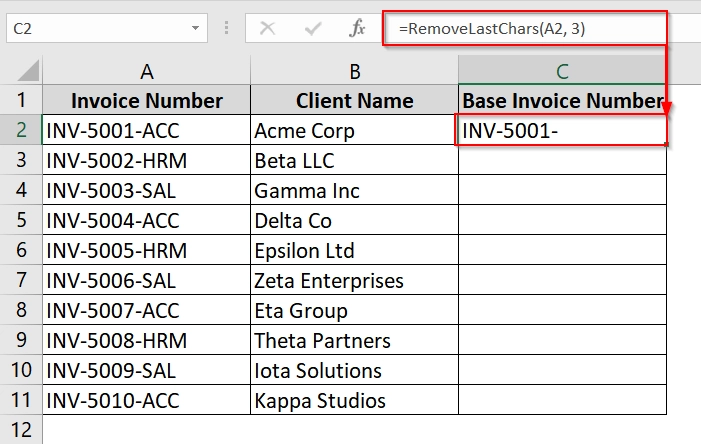Screen dimensions: 701x444
Task: Select row 9 header
Action: point(21,339)
